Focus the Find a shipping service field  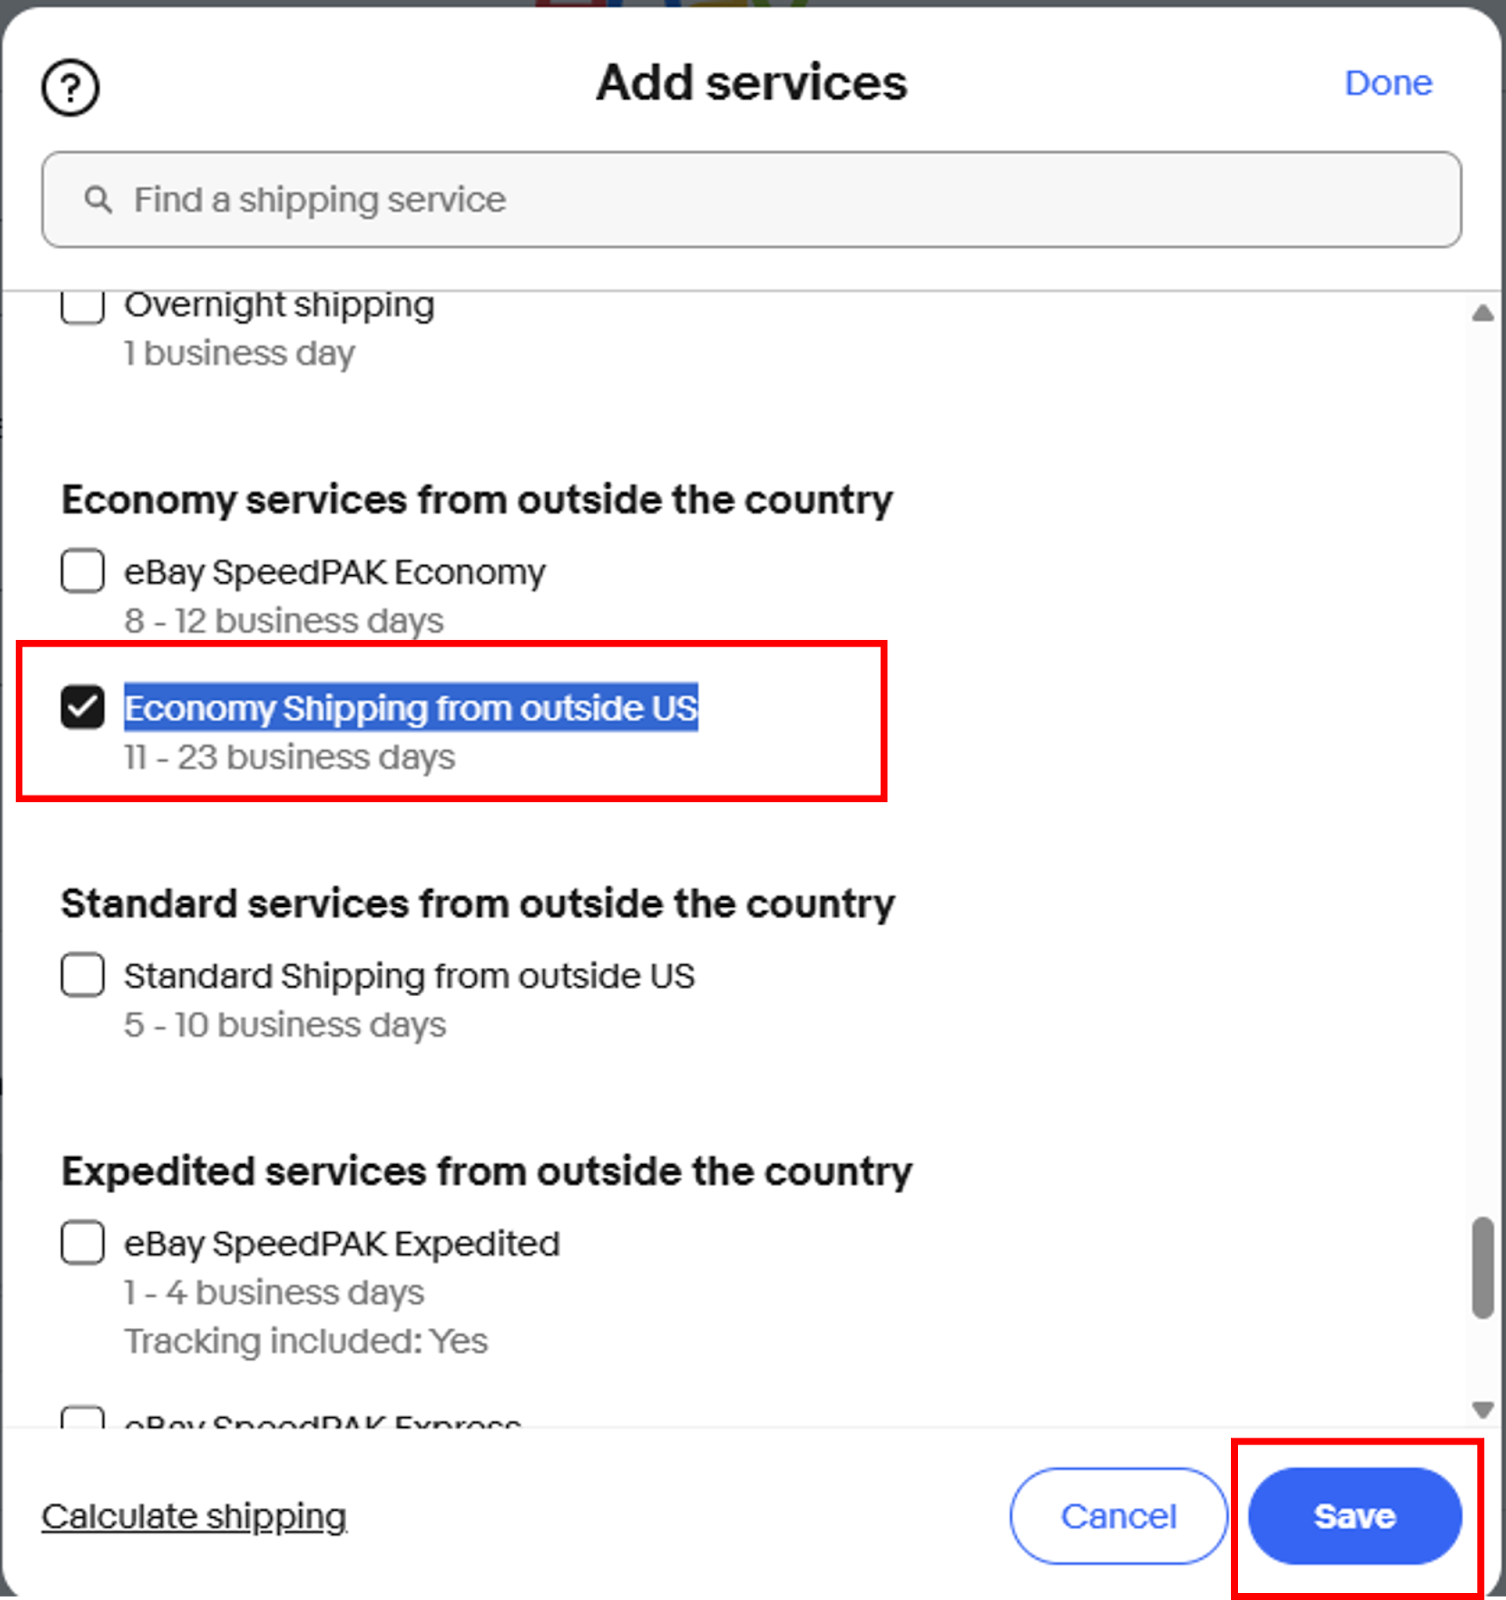[751, 200]
